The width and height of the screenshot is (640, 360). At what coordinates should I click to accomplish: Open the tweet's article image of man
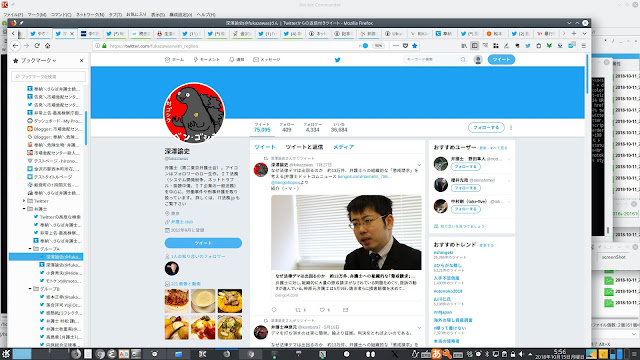[x=346, y=232]
